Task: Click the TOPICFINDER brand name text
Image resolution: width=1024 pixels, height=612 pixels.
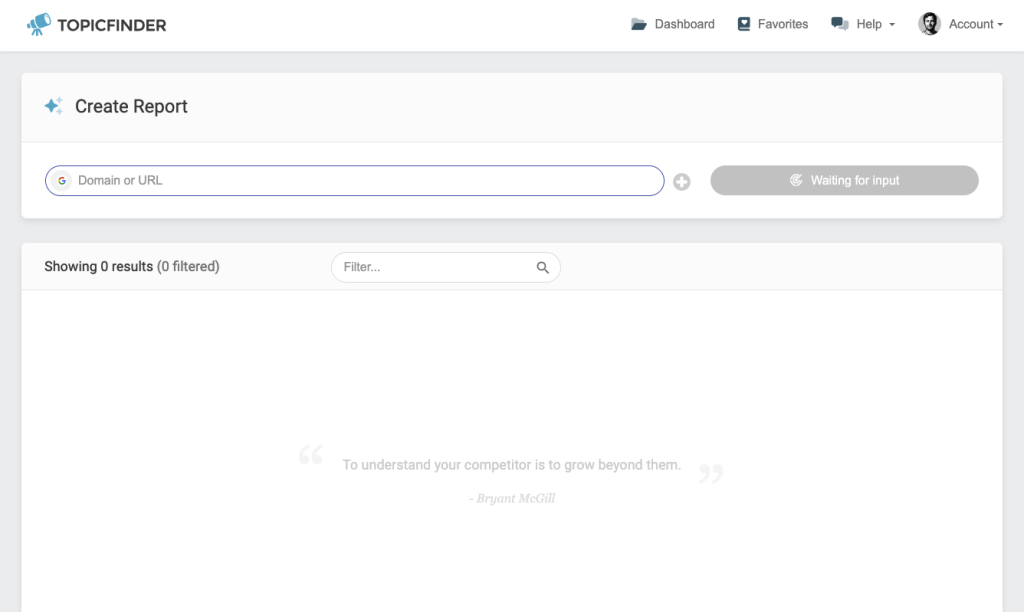Action: [x=112, y=25]
